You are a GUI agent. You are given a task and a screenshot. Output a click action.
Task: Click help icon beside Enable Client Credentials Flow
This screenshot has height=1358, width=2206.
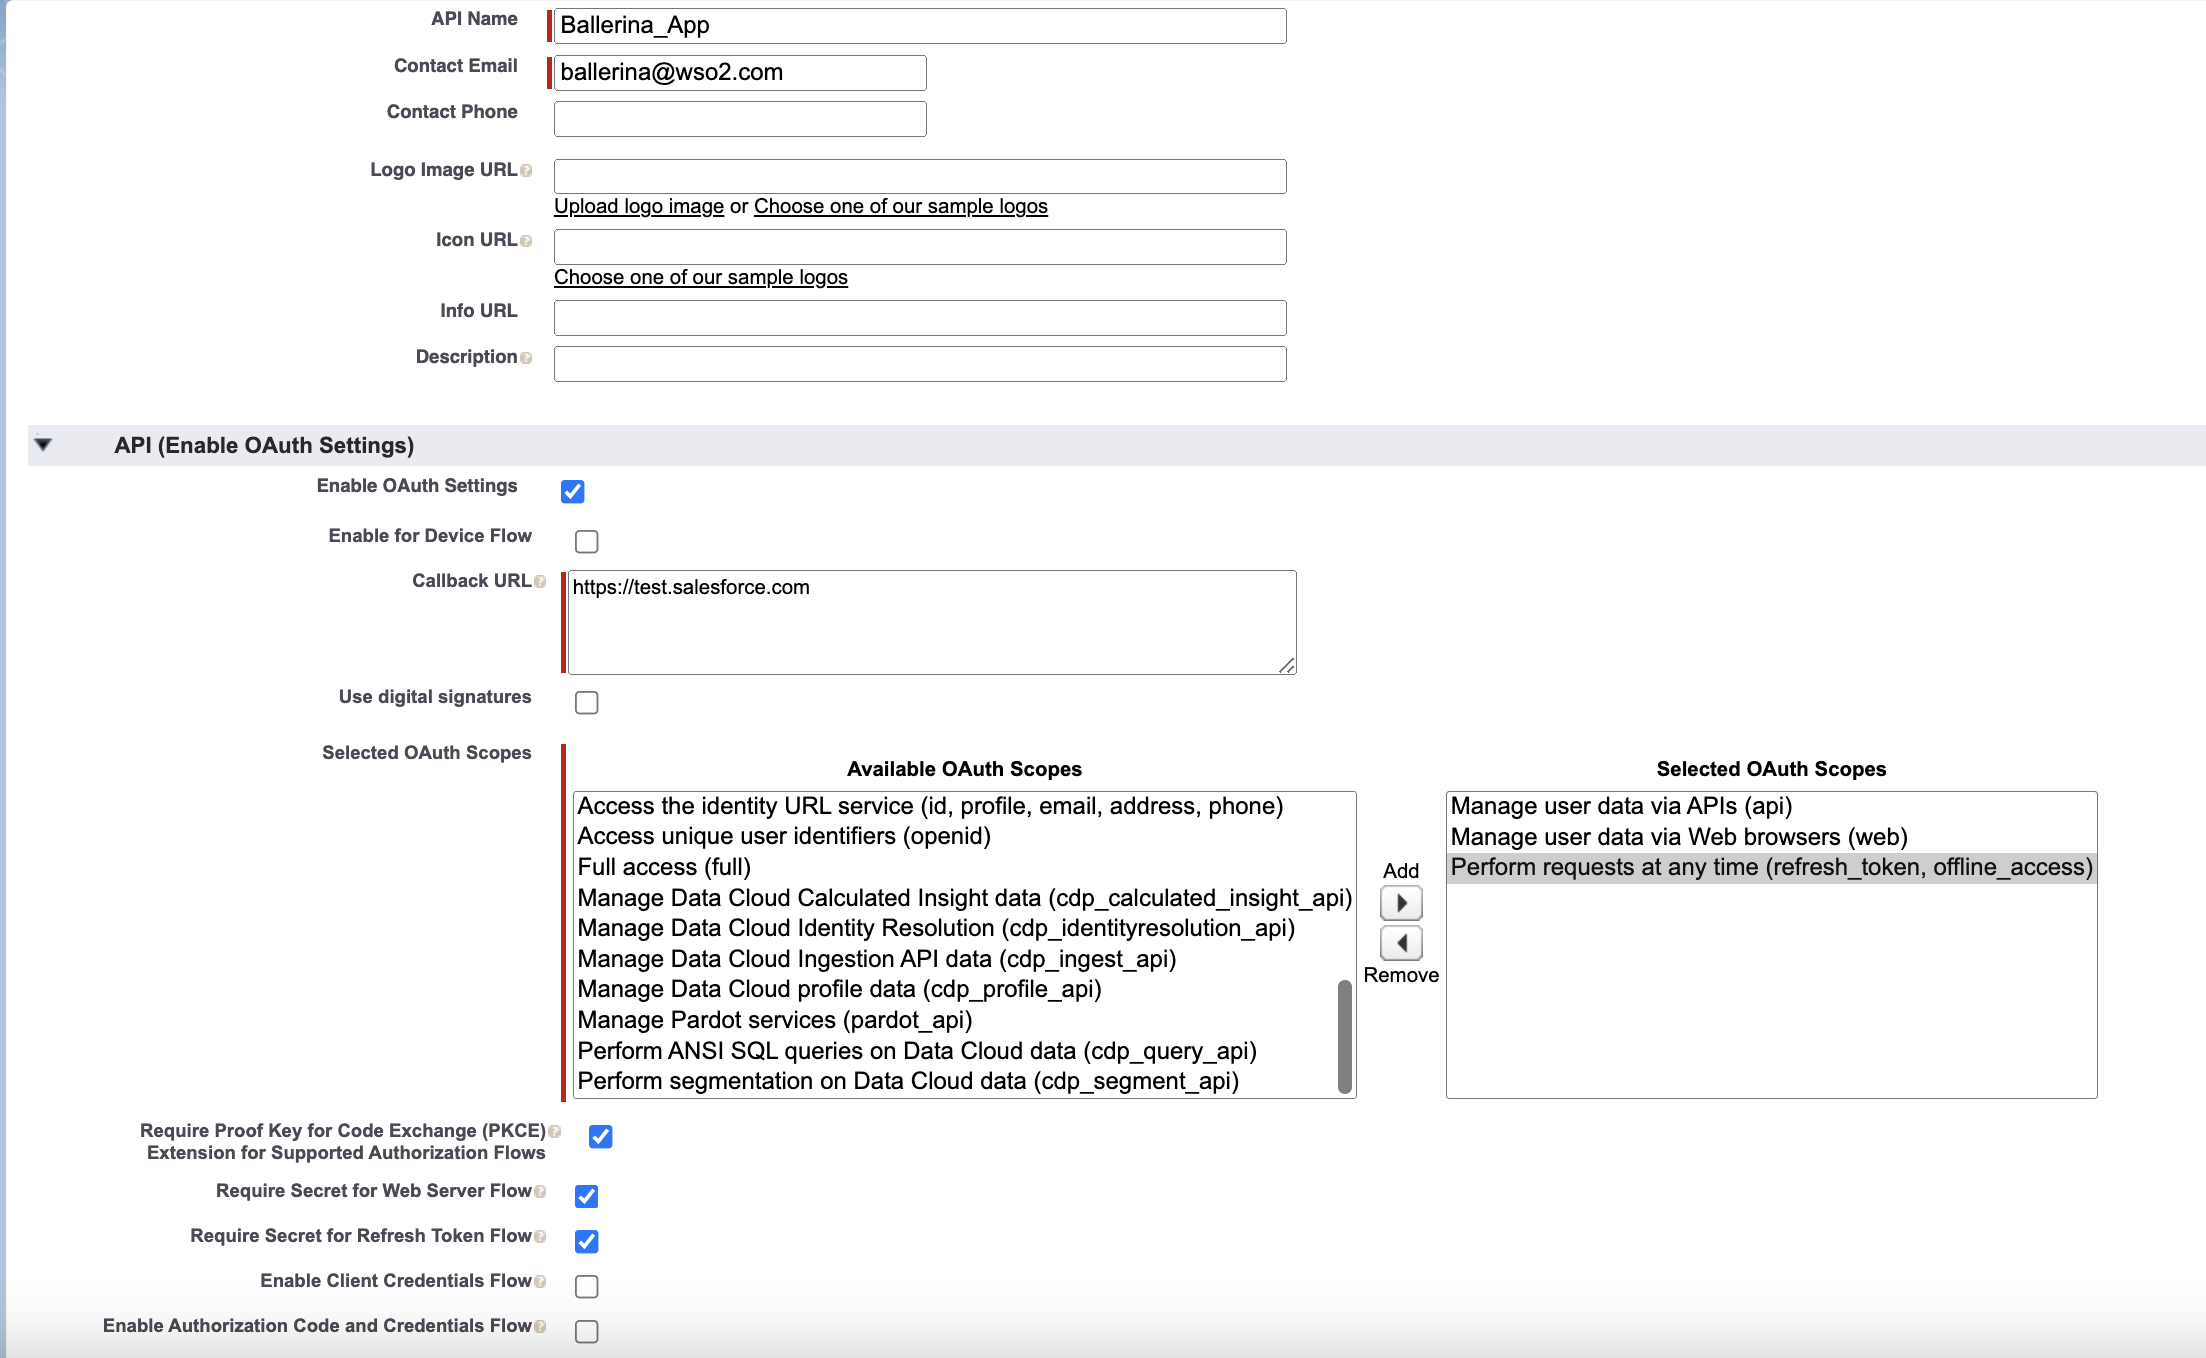point(540,1282)
